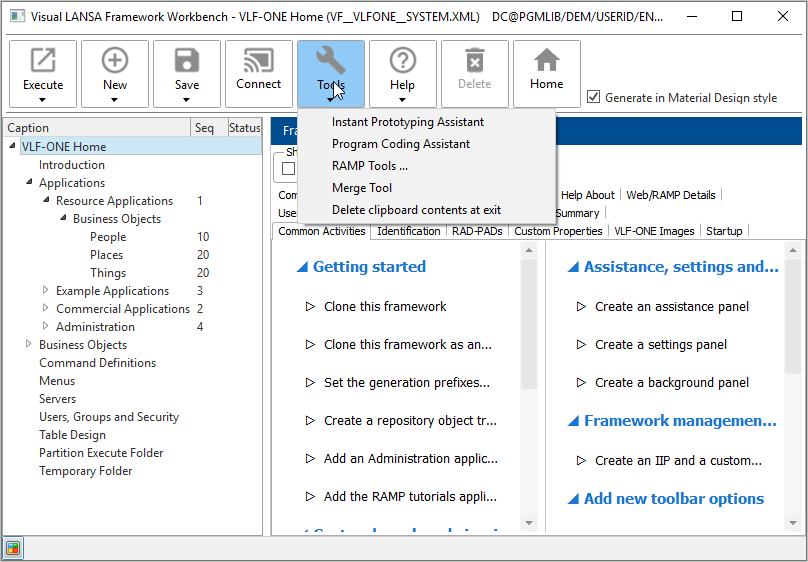Switch to the Startup tab
The width and height of the screenshot is (808, 562).
pos(724,231)
